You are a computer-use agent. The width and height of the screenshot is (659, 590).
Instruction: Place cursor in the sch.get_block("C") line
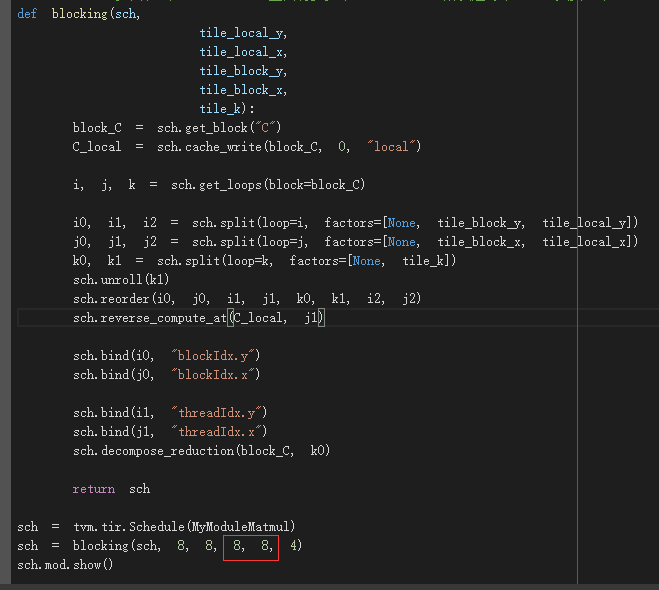pos(177,128)
